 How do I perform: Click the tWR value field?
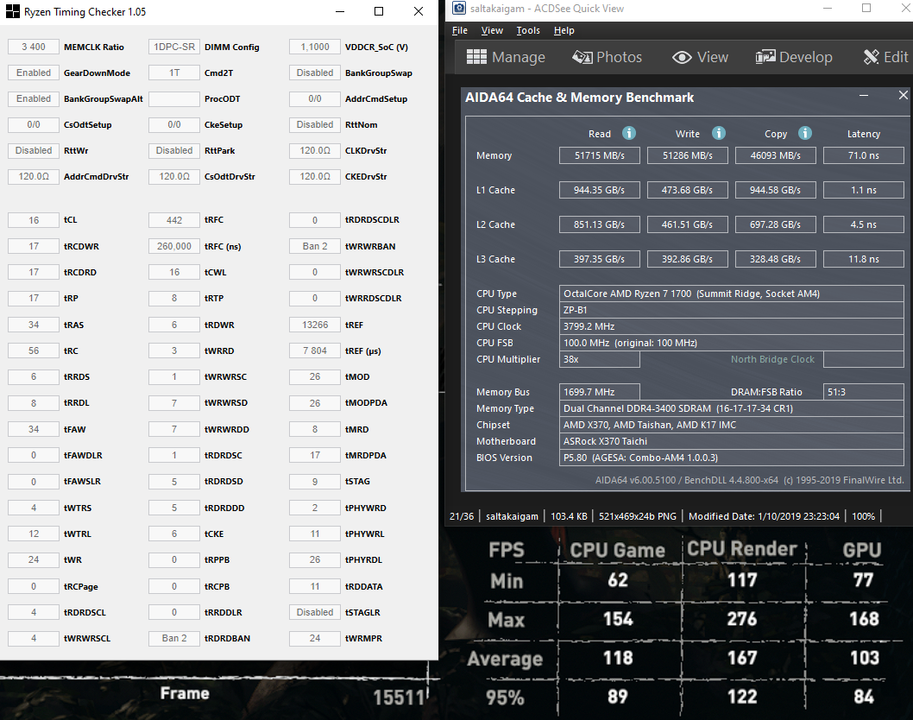[34, 559]
